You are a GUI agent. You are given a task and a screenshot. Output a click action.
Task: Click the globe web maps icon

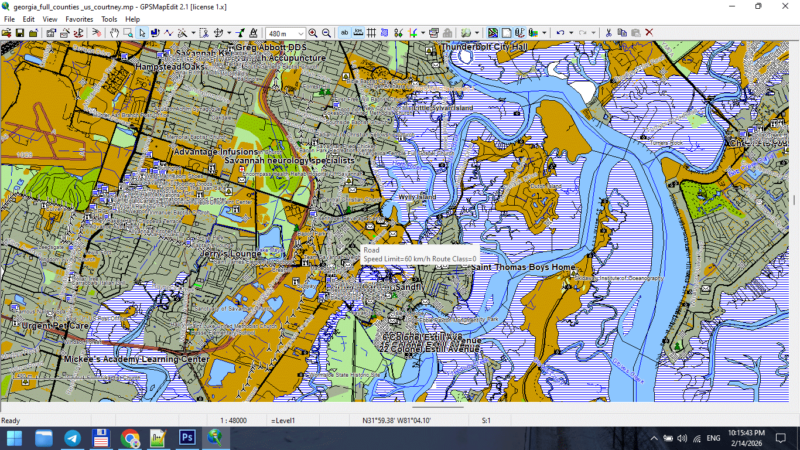click(x=466, y=33)
